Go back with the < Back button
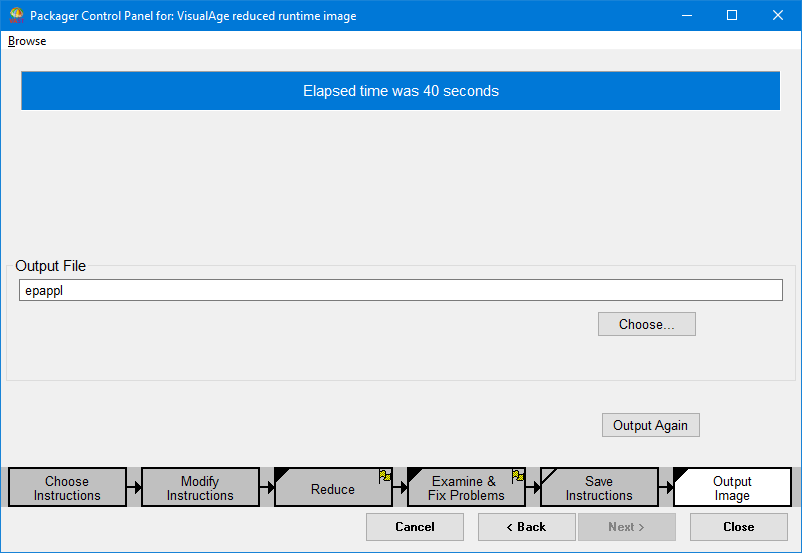The image size is (802, 553). [526, 527]
